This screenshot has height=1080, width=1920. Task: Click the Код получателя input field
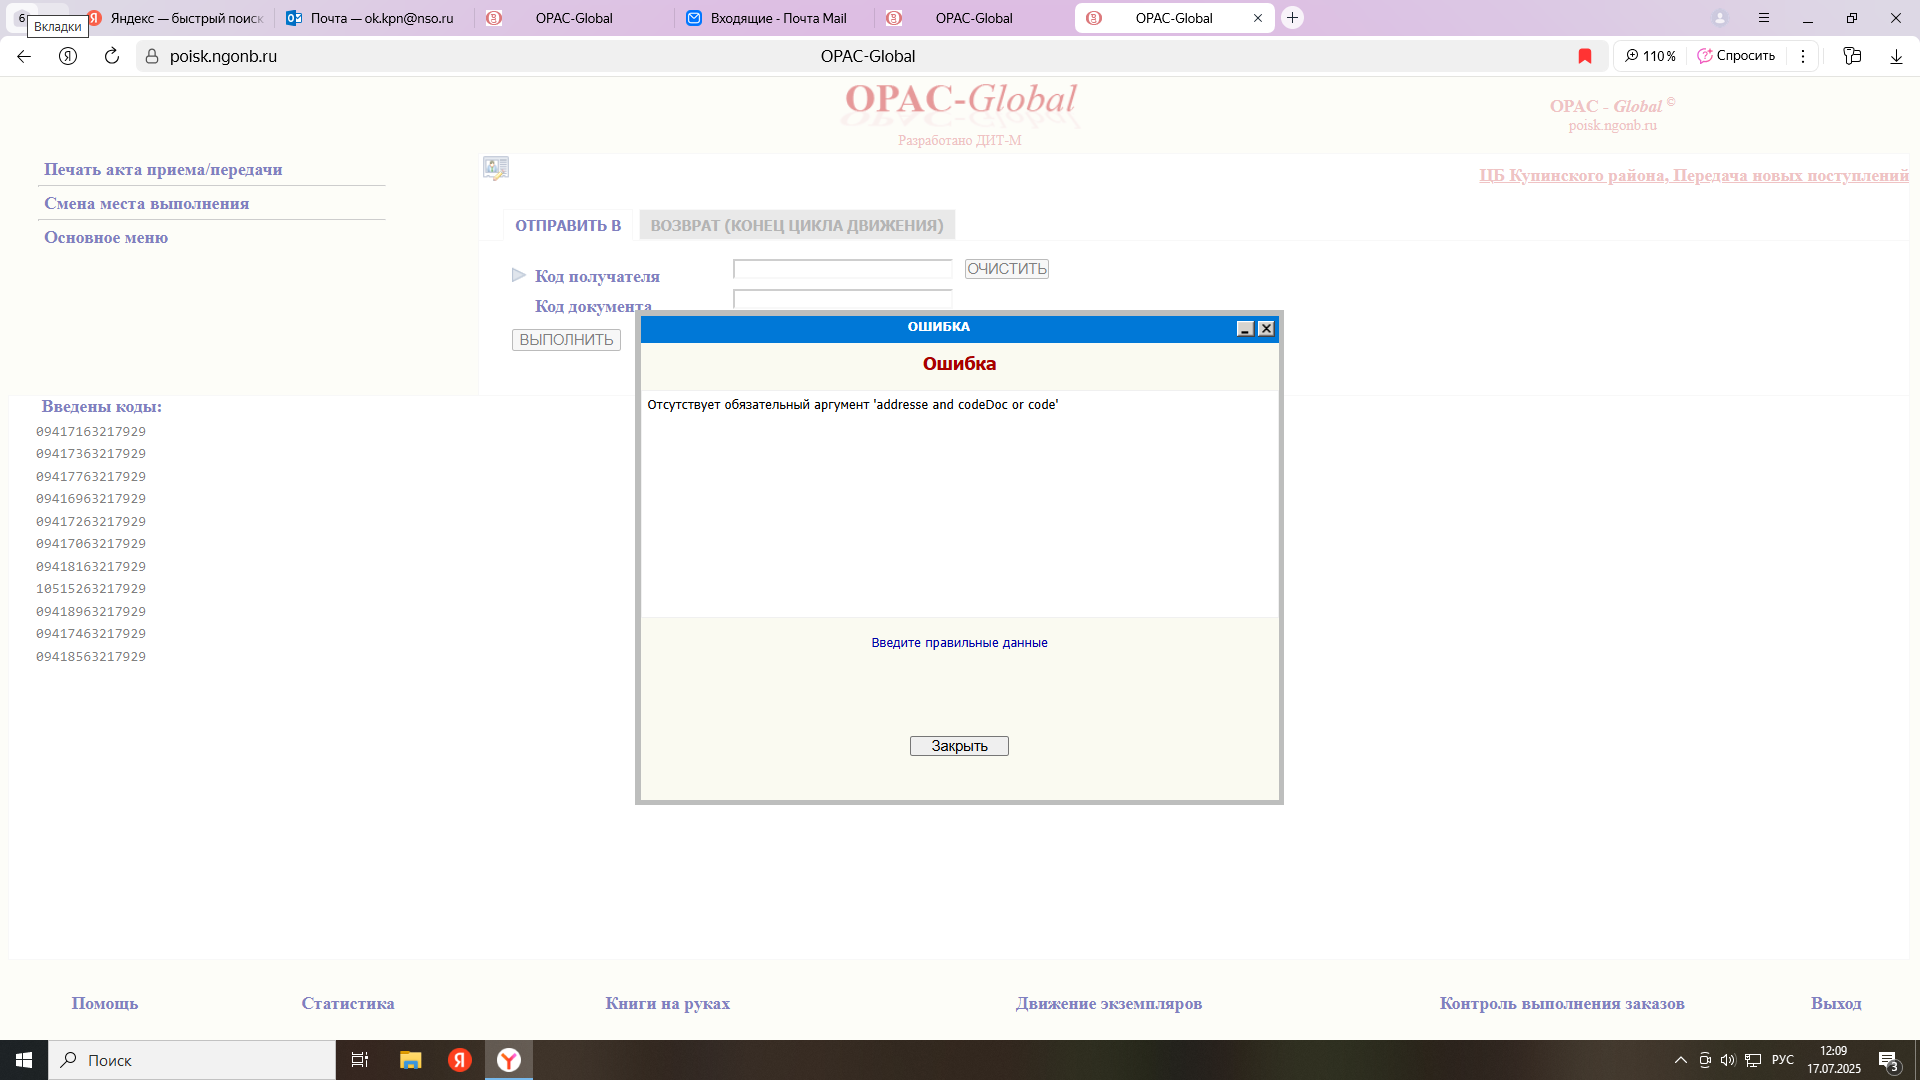pos(842,269)
